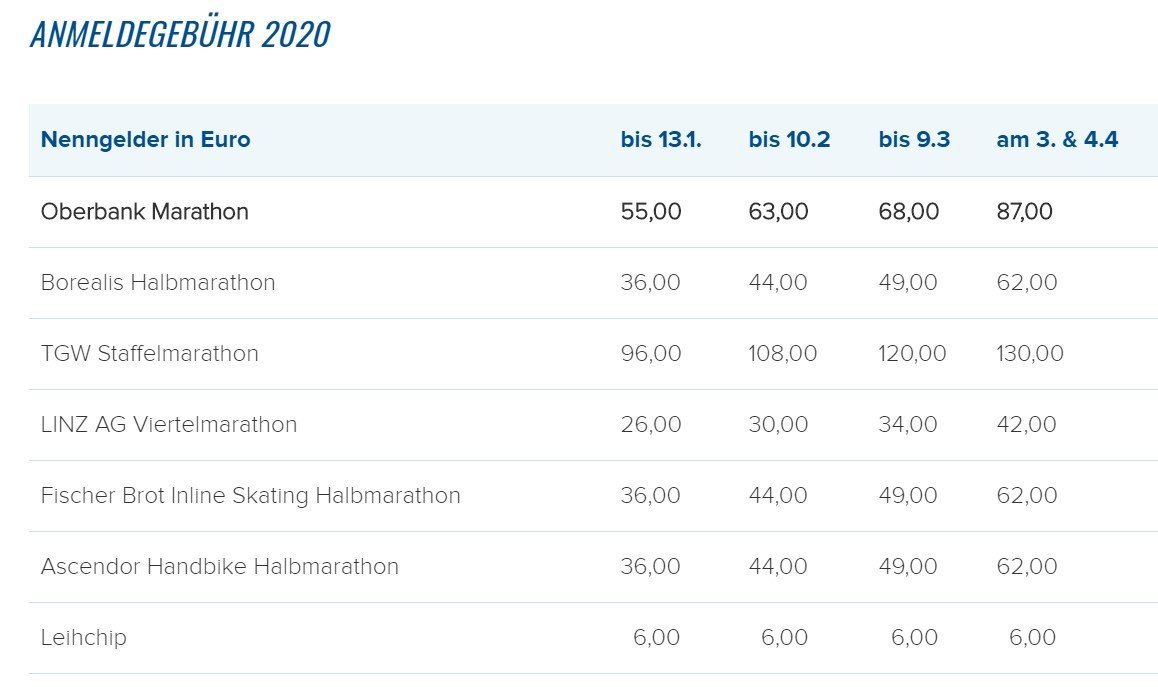Click the am 3. & 4.4 header
1158x687 pixels.
[1057, 140]
